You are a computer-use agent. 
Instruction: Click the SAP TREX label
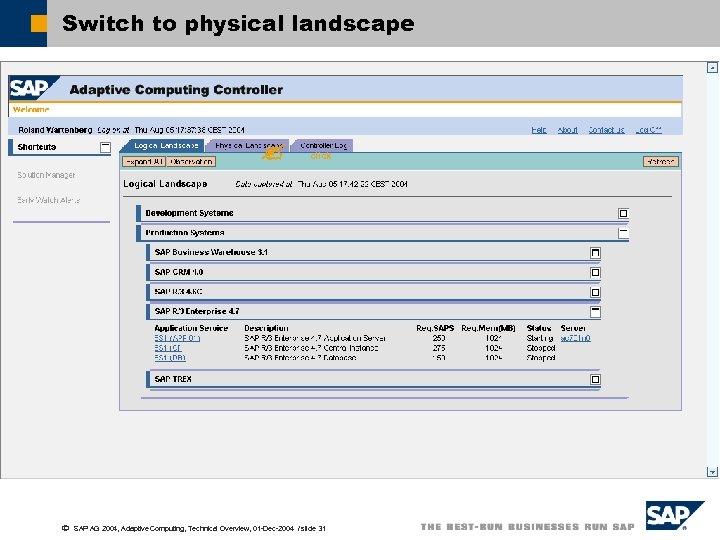(x=173, y=379)
